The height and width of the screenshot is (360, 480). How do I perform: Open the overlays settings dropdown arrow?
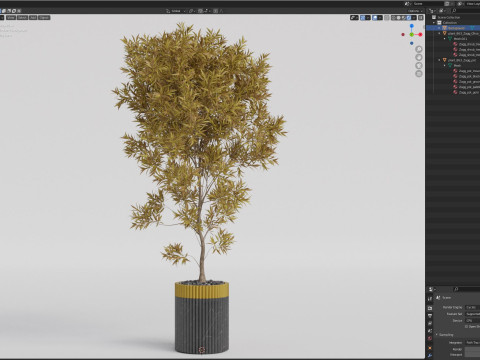pyautogui.click(x=380, y=18)
